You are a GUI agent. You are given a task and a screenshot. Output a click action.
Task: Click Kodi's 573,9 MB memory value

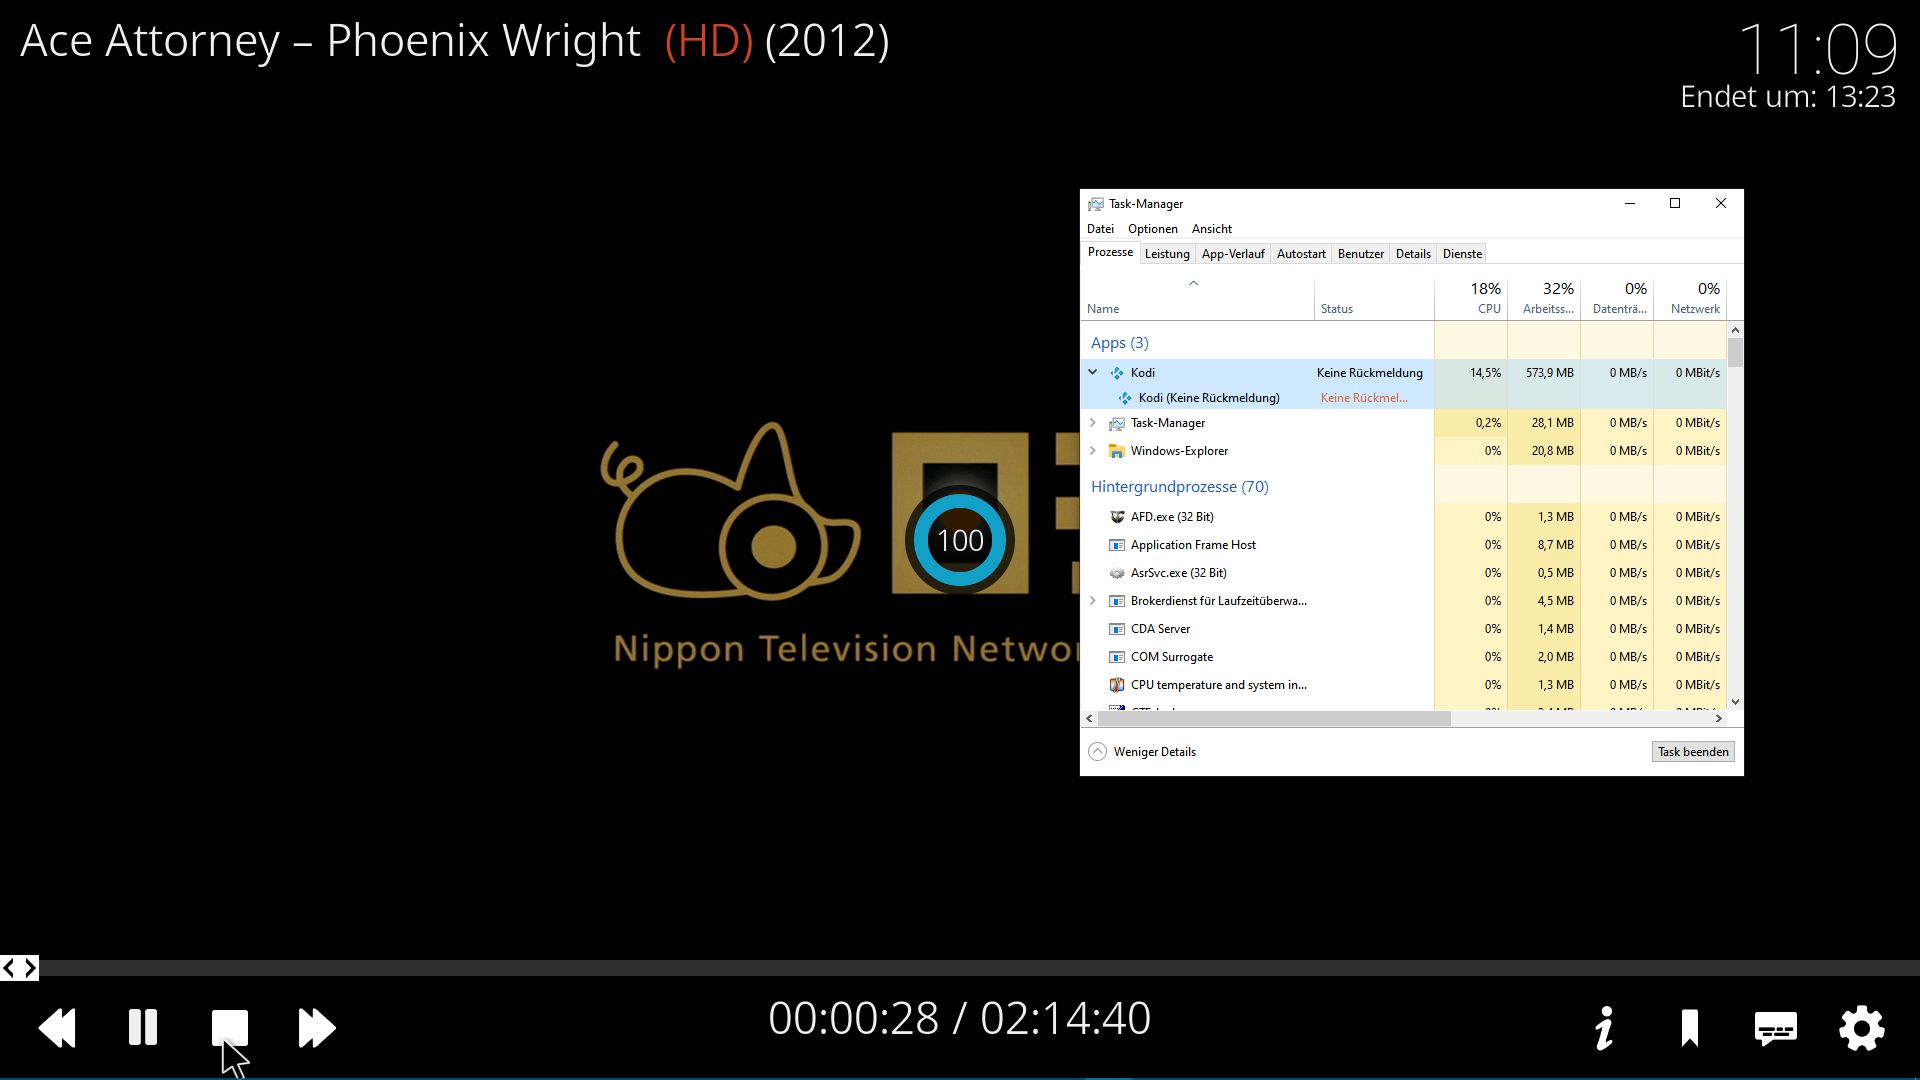click(x=1549, y=373)
